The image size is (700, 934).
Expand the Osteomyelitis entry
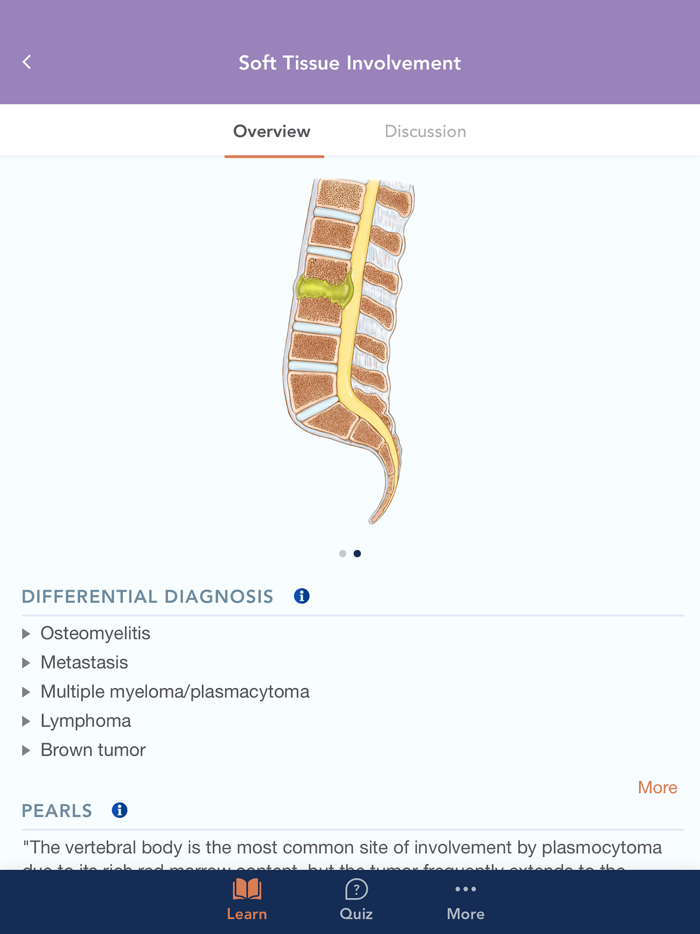(x=95, y=633)
